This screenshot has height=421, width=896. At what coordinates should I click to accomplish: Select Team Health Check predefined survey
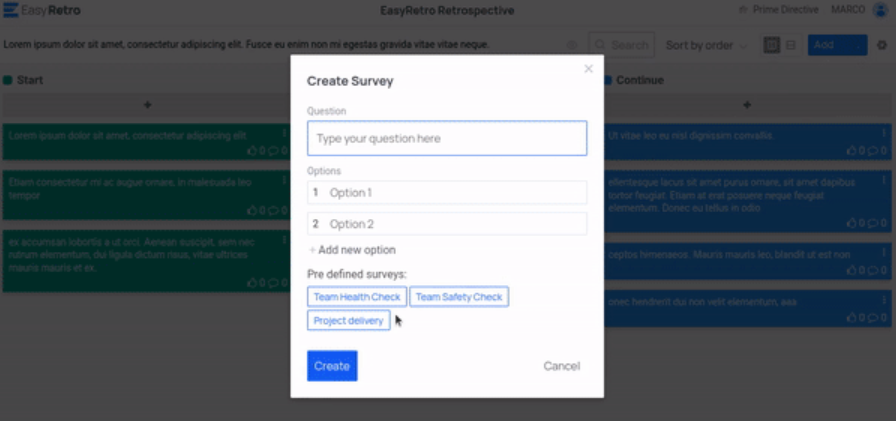tap(357, 297)
